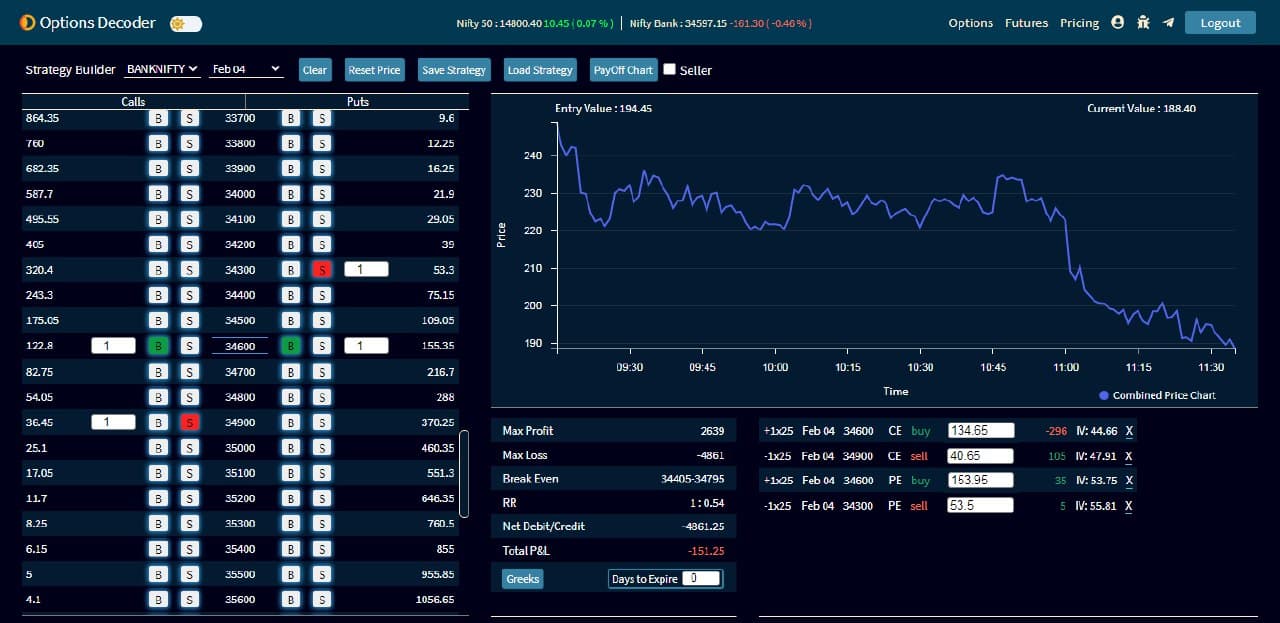The width and height of the screenshot is (1280, 623).
Task: Click the Options Decoder logo icon
Action: point(27,22)
